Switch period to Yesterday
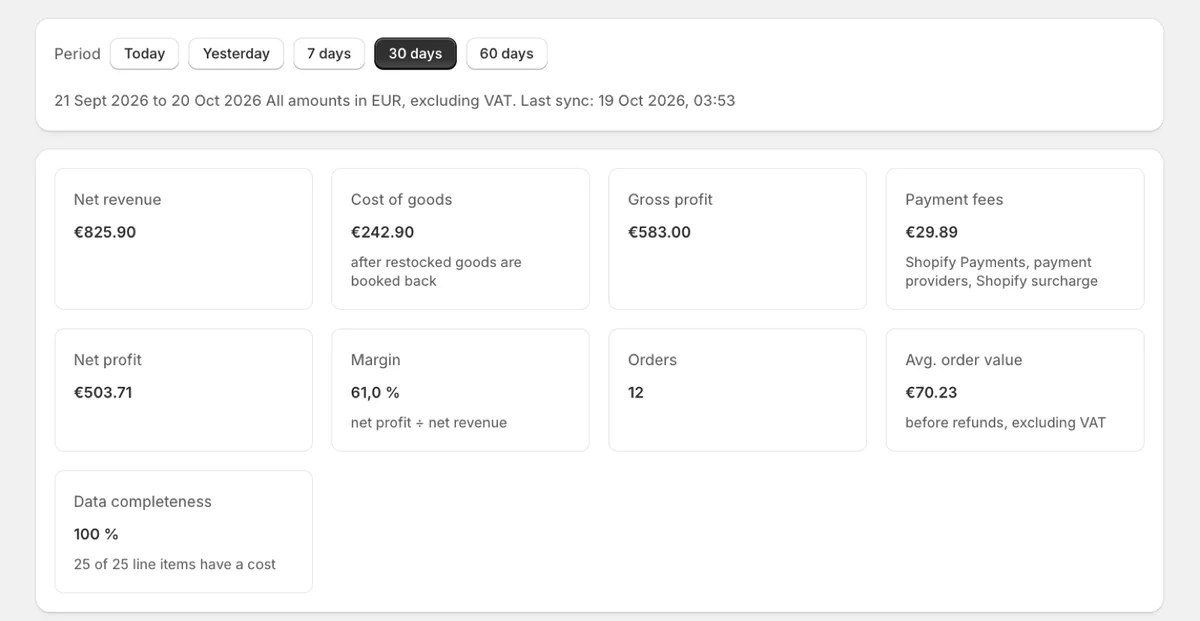1200x621 pixels. (236, 54)
